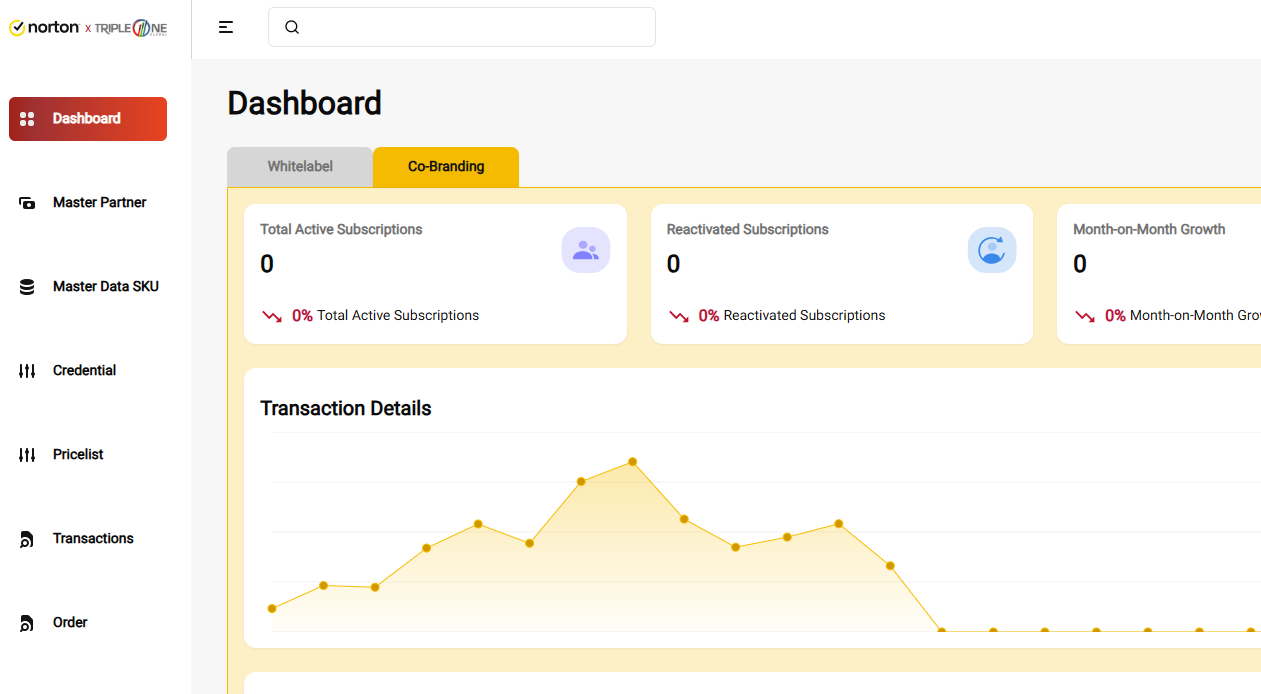Screen dimensions: 1261x694
Task: Click the Master Partner wallet icon
Action: click(28, 203)
